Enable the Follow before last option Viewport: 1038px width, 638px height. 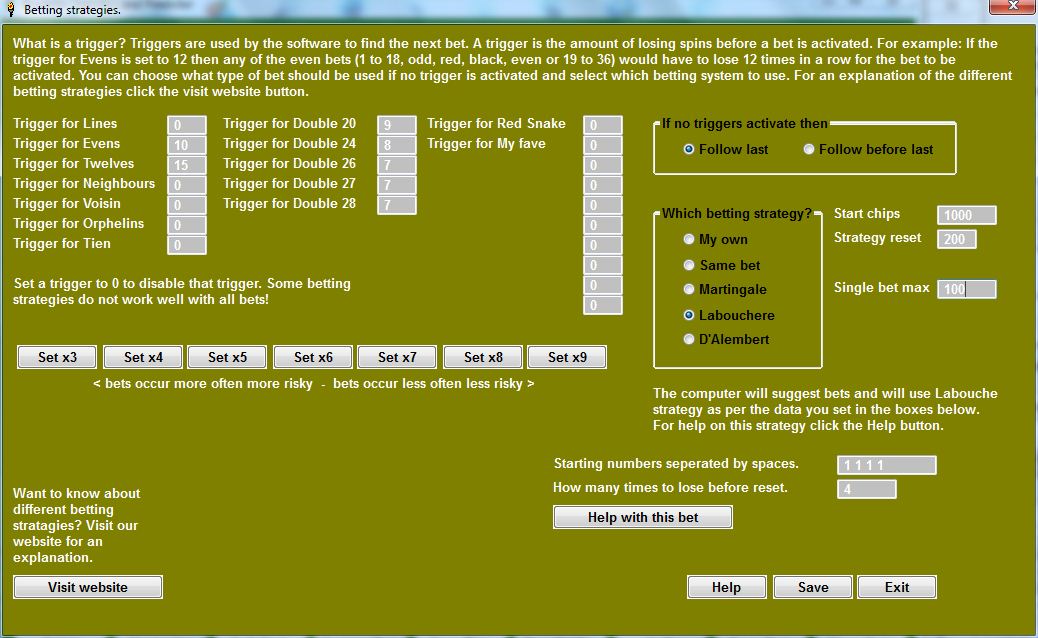click(808, 149)
